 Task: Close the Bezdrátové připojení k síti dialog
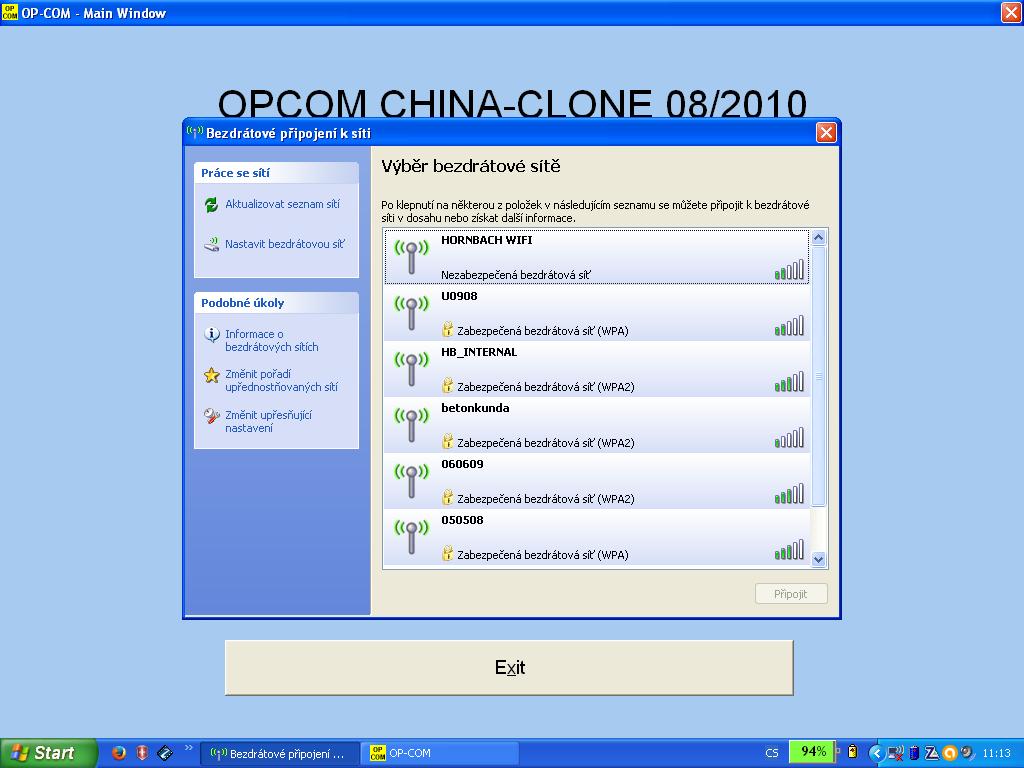825,133
